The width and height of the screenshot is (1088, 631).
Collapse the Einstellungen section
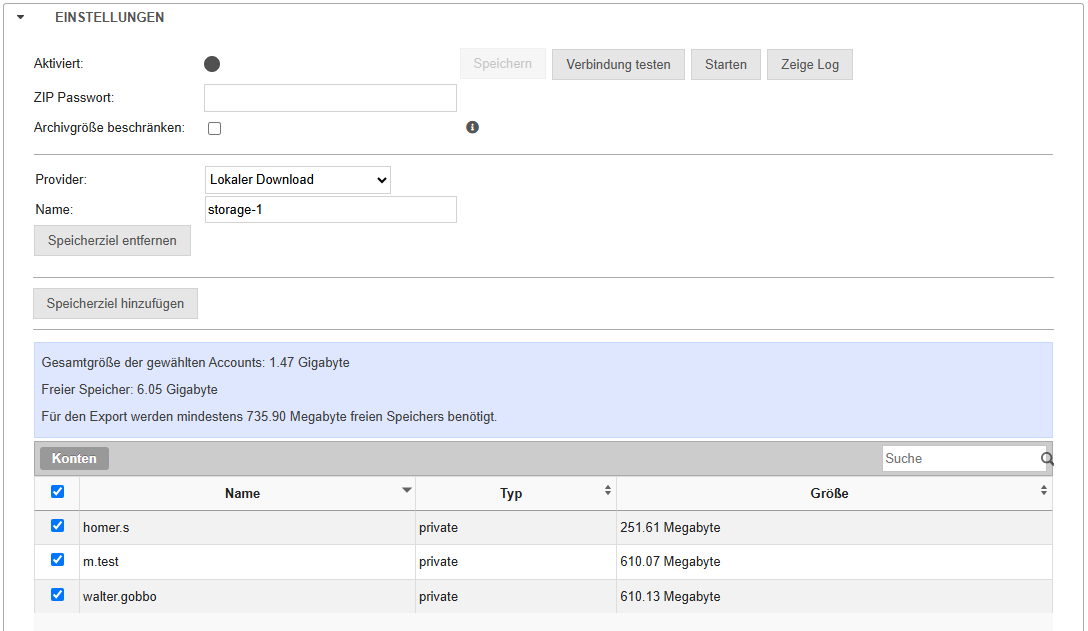click(20, 17)
